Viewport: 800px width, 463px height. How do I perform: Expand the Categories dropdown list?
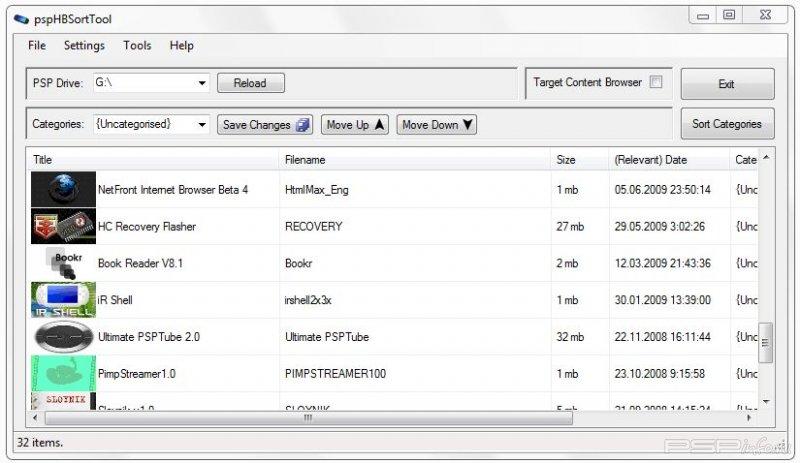201,125
